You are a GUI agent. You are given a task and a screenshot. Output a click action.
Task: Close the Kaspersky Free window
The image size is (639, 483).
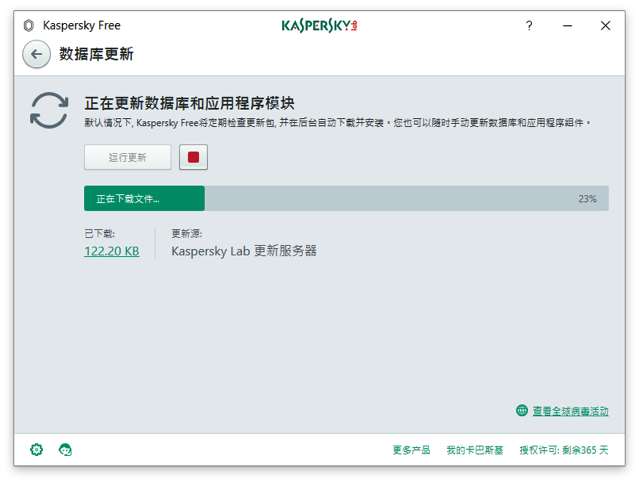point(606,26)
